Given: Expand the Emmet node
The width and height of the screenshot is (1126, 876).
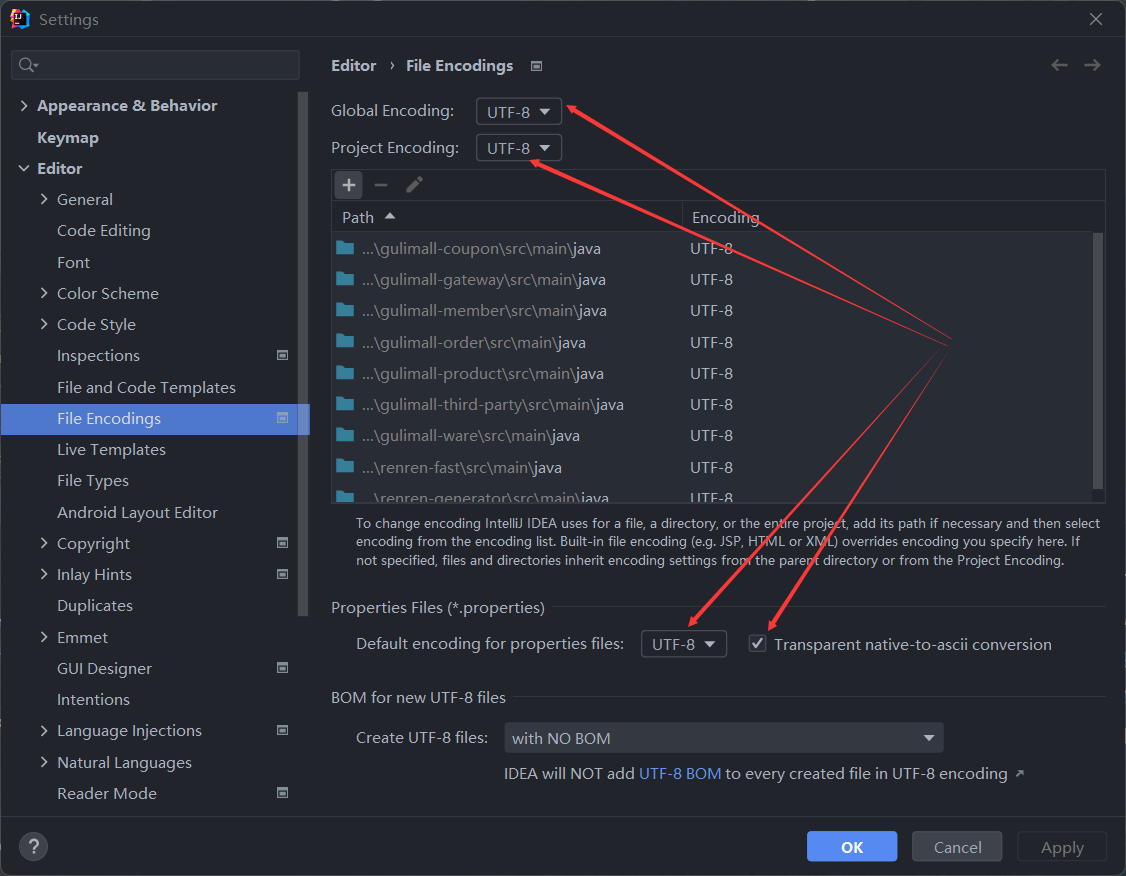Looking at the screenshot, I should point(44,637).
